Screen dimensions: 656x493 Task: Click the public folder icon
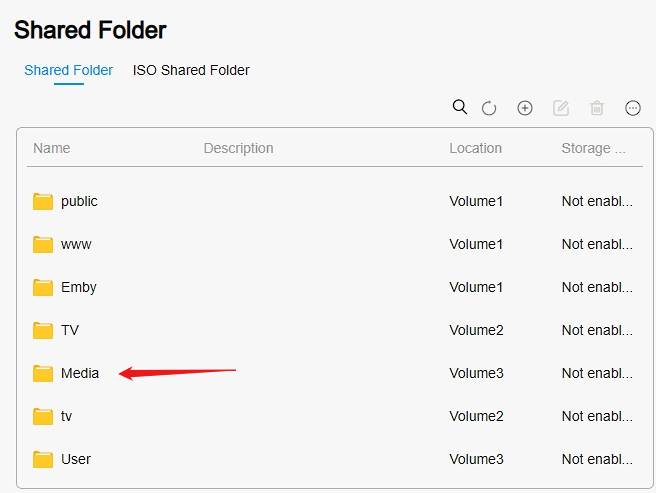pyautogui.click(x=43, y=201)
